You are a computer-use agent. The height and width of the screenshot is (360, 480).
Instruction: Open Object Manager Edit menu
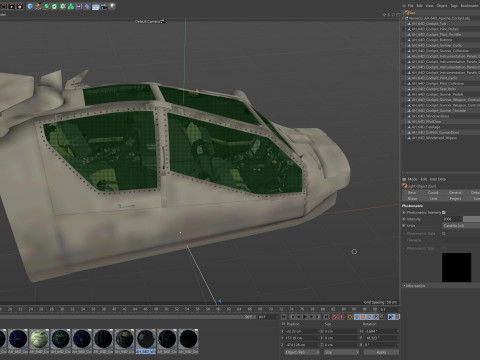click(x=420, y=6)
